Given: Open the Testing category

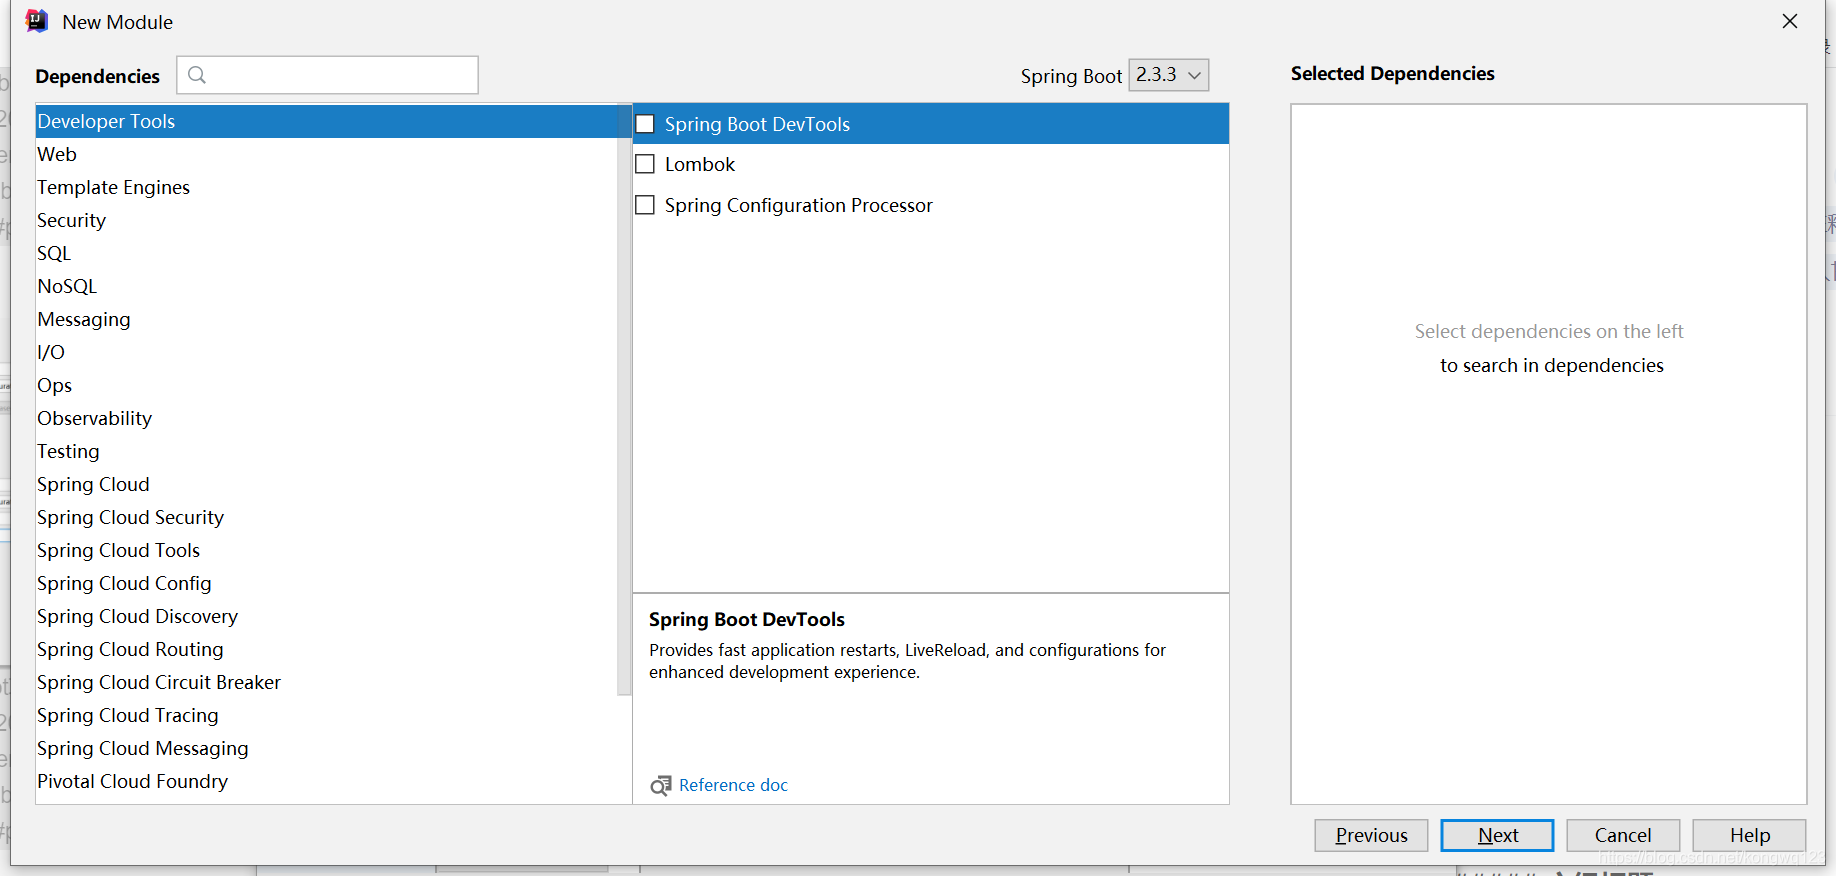Looking at the screenshot, I should click(326, 451).
